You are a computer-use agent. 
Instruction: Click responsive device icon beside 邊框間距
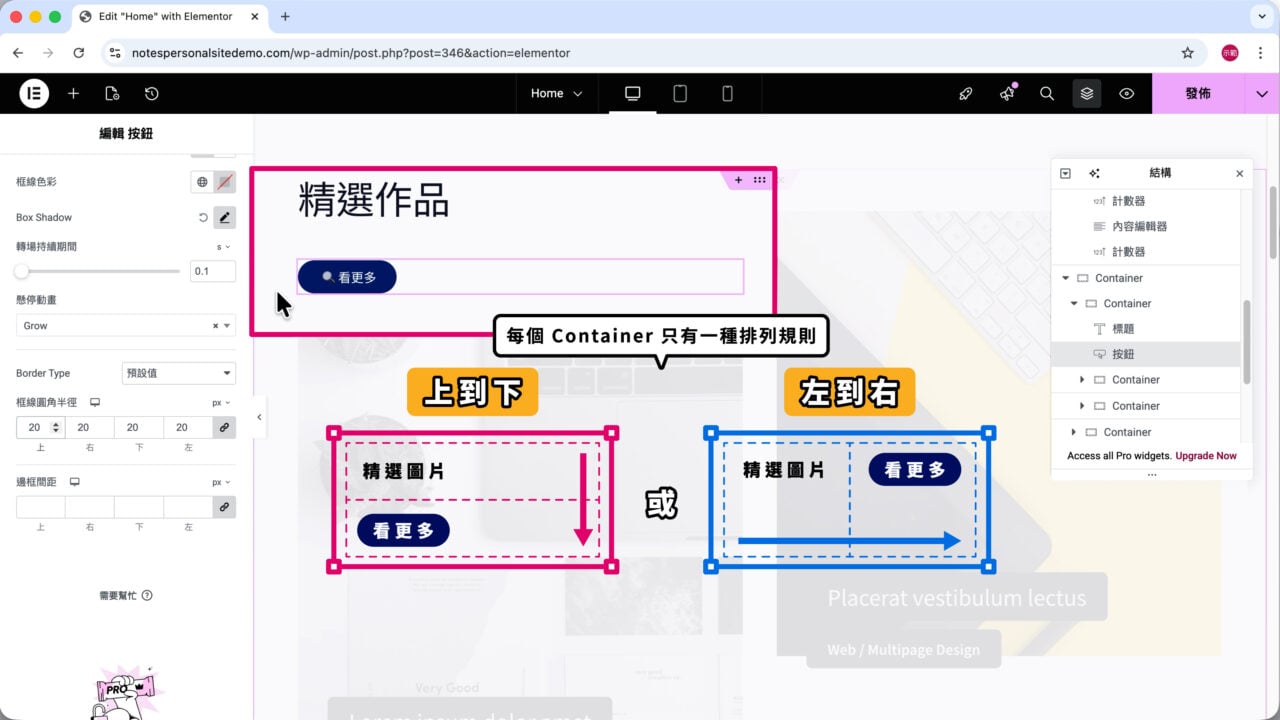[74, 482]
